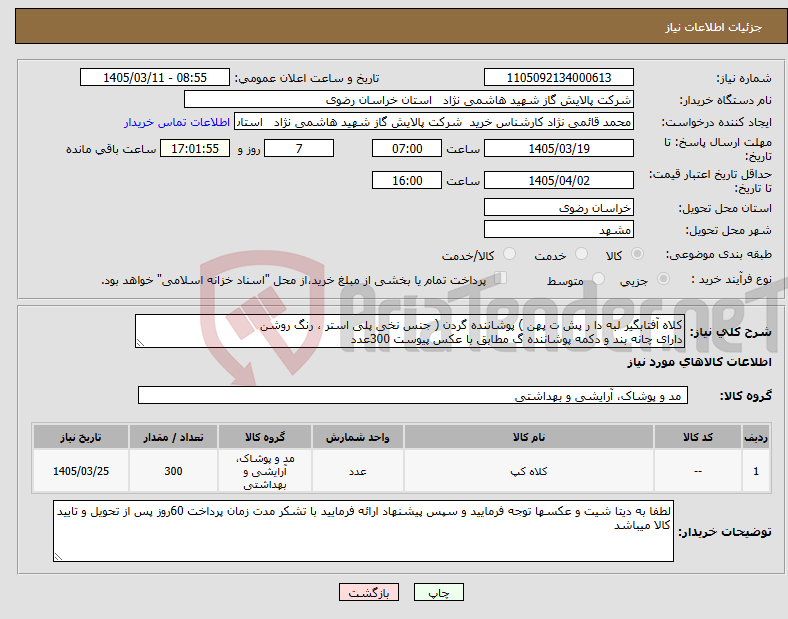Select the متوسط purchase type radio
This screenshot has width=788, height=619.
598,278
